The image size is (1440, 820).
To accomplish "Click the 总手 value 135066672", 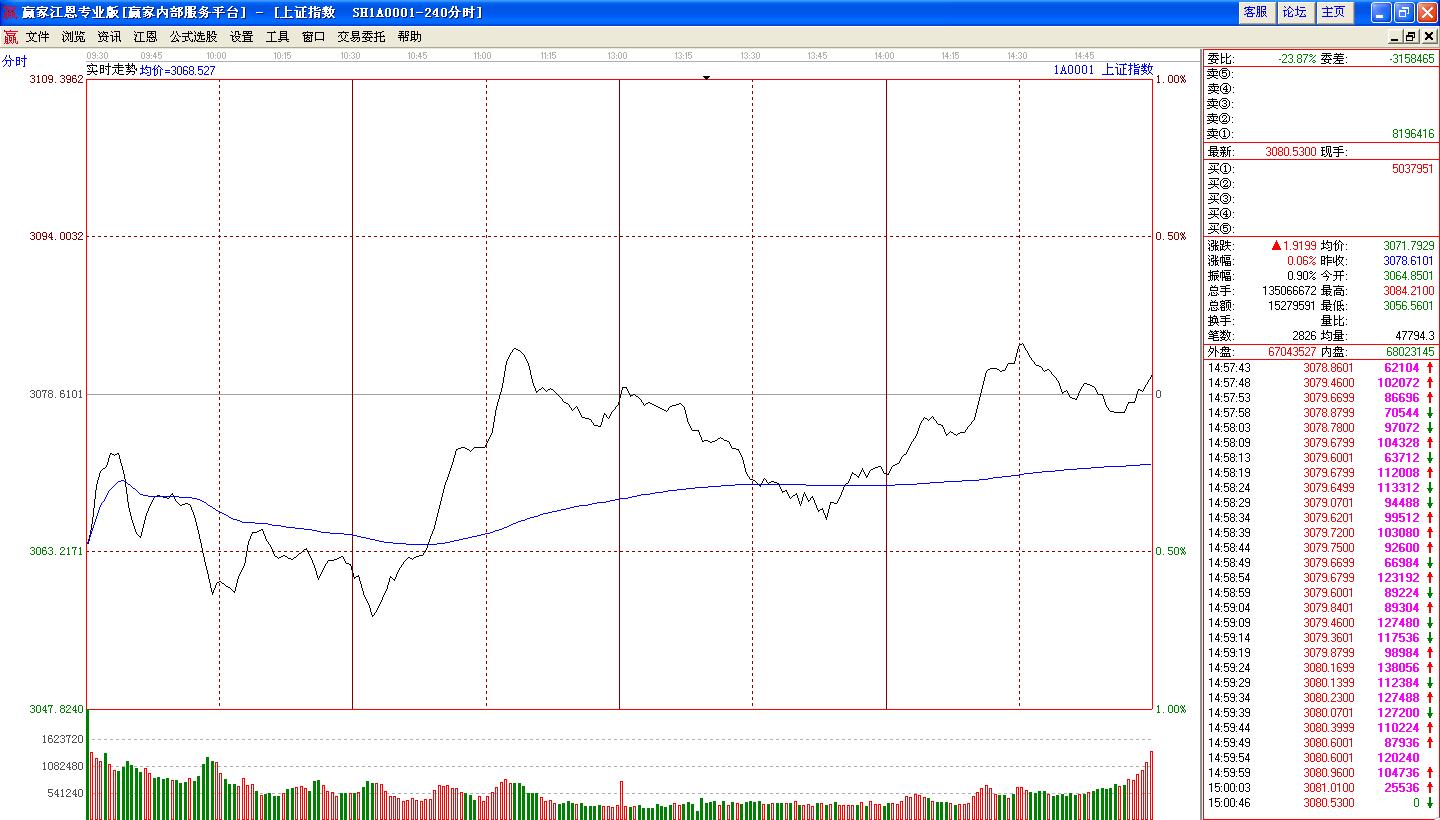I will pyautogui.click(x=1289, y=290).
